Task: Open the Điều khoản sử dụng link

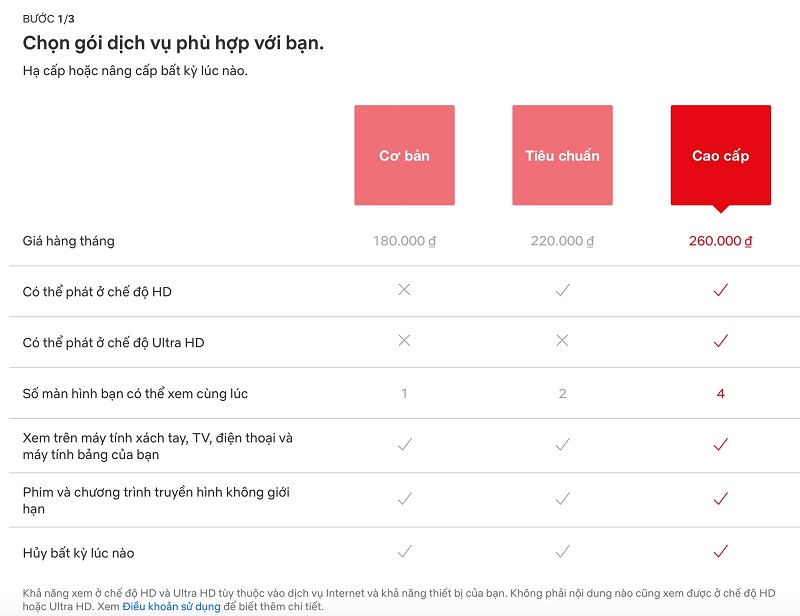Action: click(171, 606)
